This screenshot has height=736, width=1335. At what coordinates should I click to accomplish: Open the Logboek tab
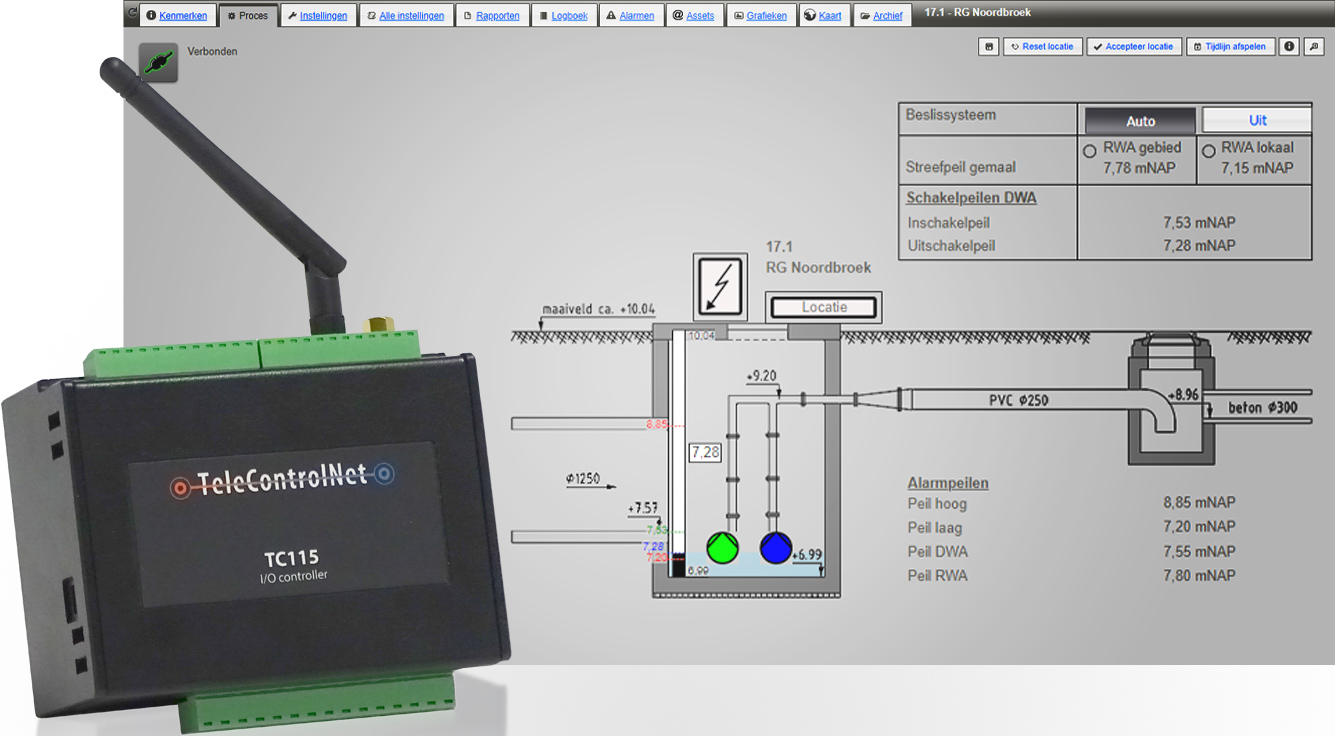[x=563, y=15]
